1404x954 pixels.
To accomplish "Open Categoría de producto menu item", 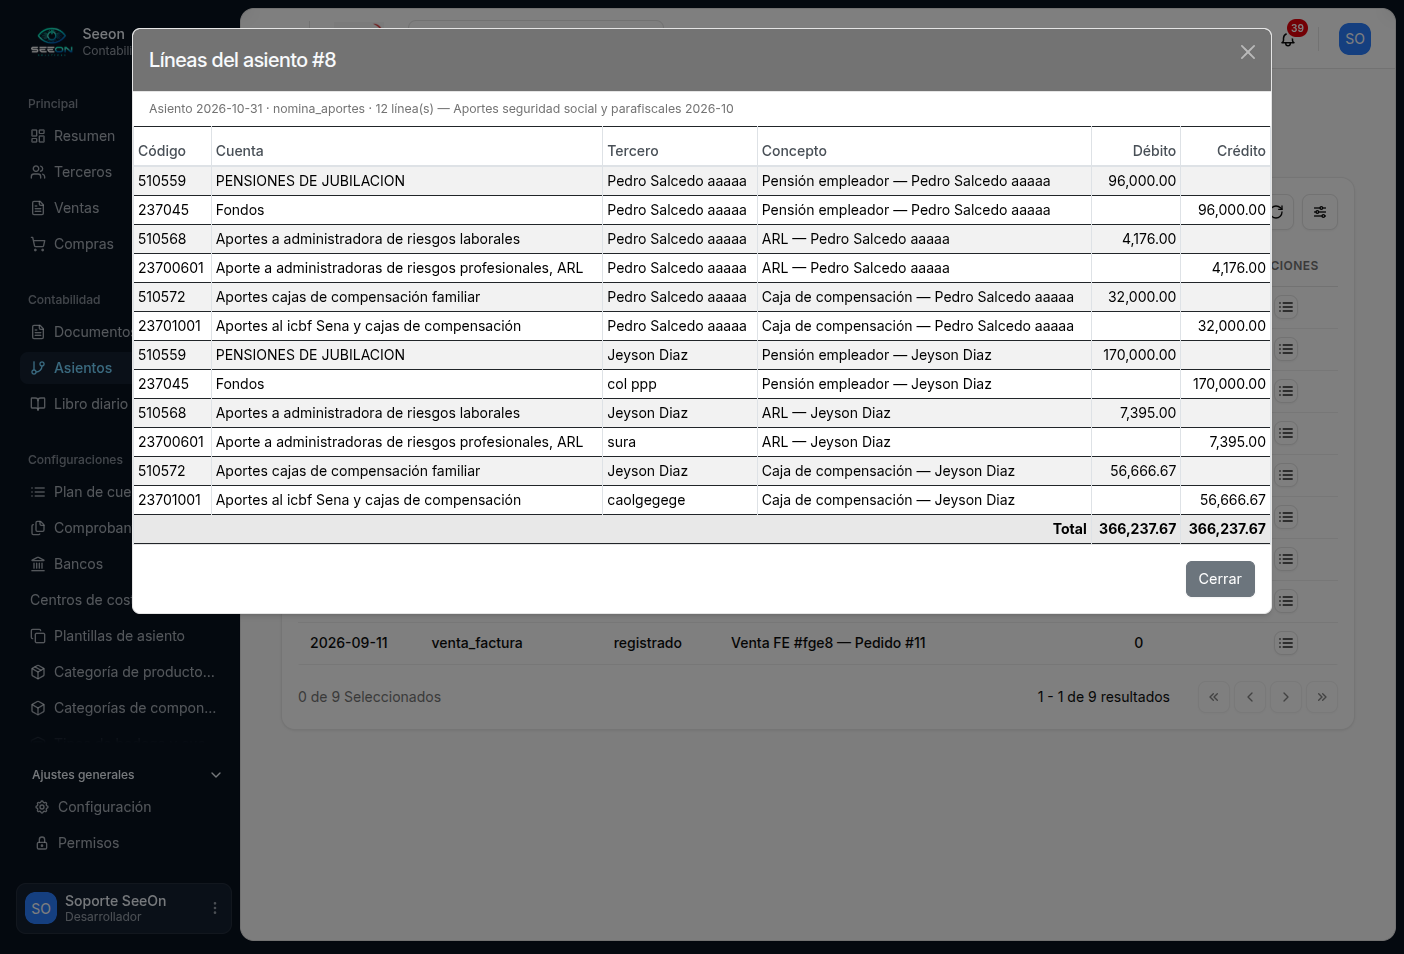I will (134, 672).
